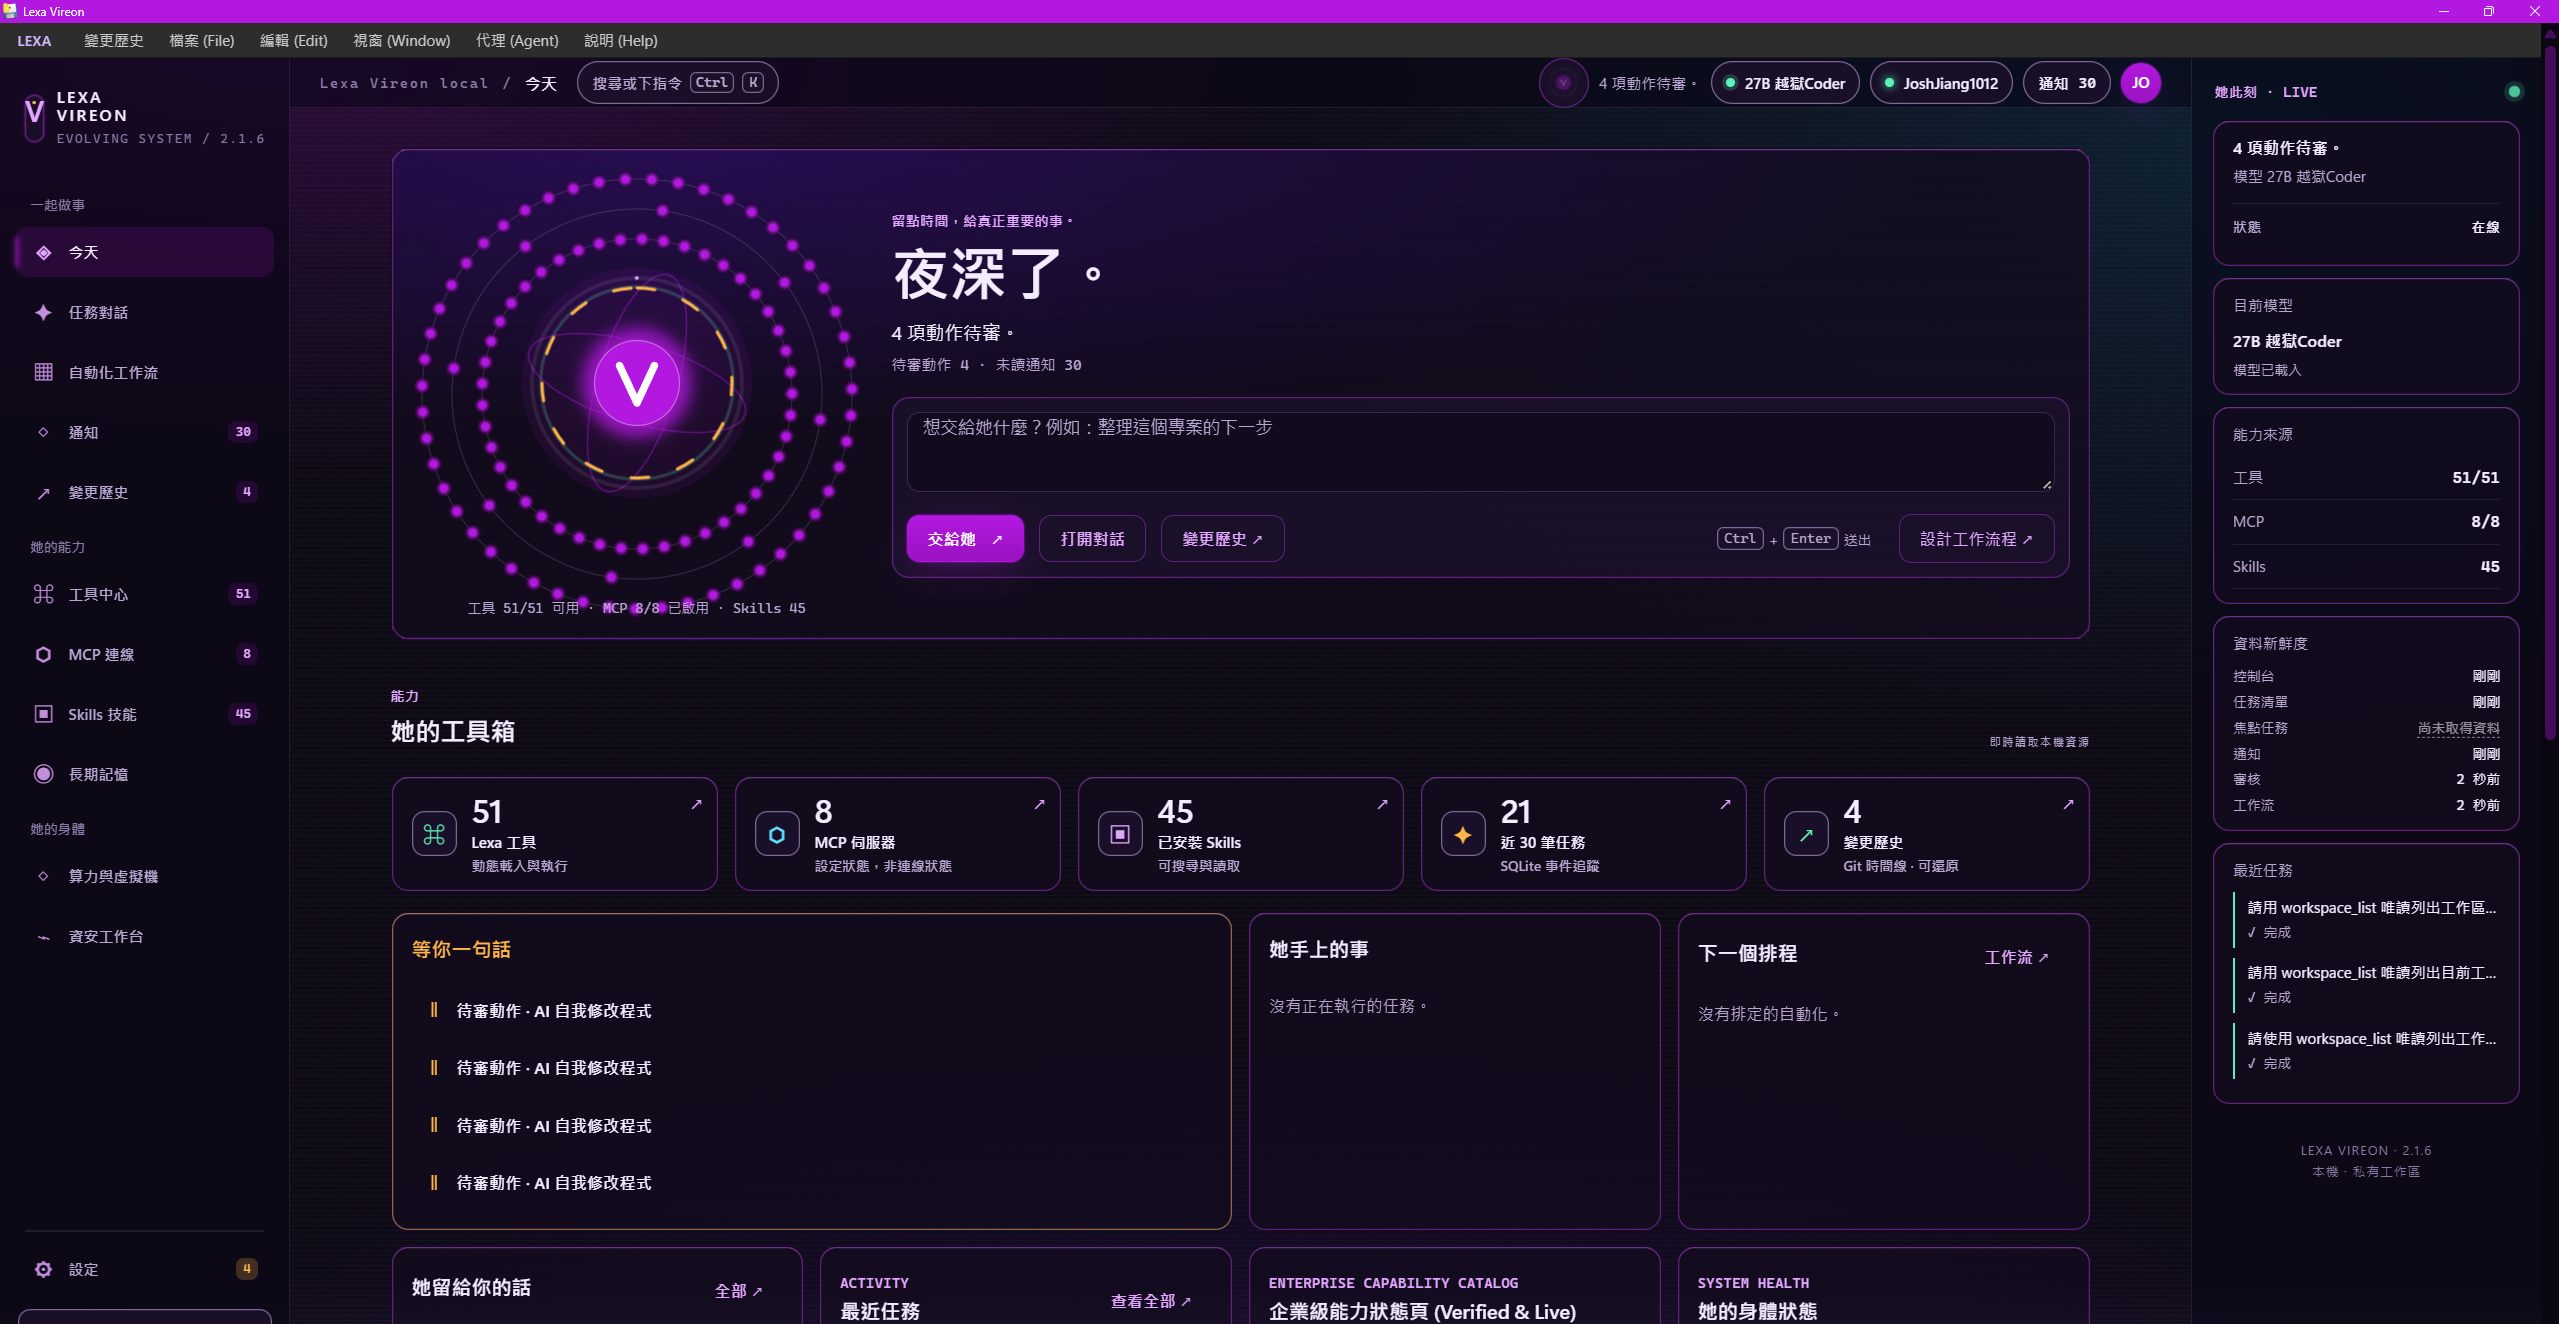This screenshot has height=1324, width=2559.
Task: Click Lexa Vireon local breadcrumb
Action: click(404, 83)
